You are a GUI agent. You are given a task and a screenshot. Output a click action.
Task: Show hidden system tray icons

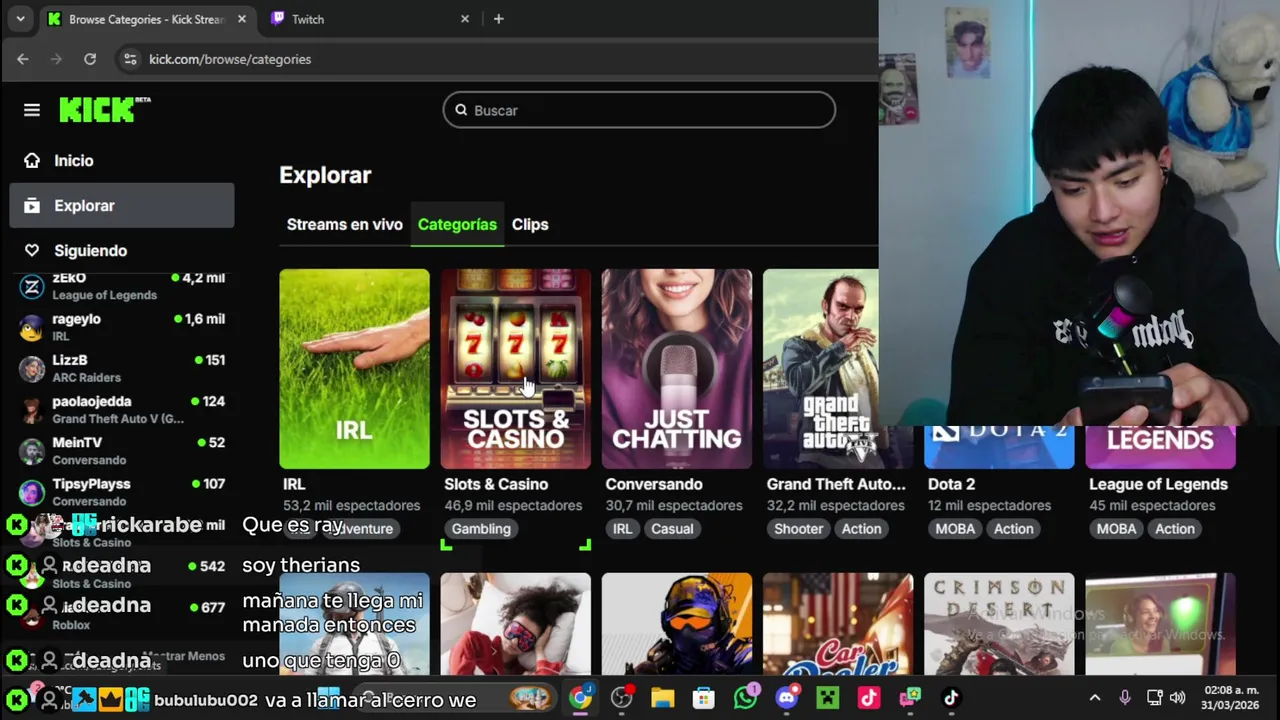(x=1095, y=697)
